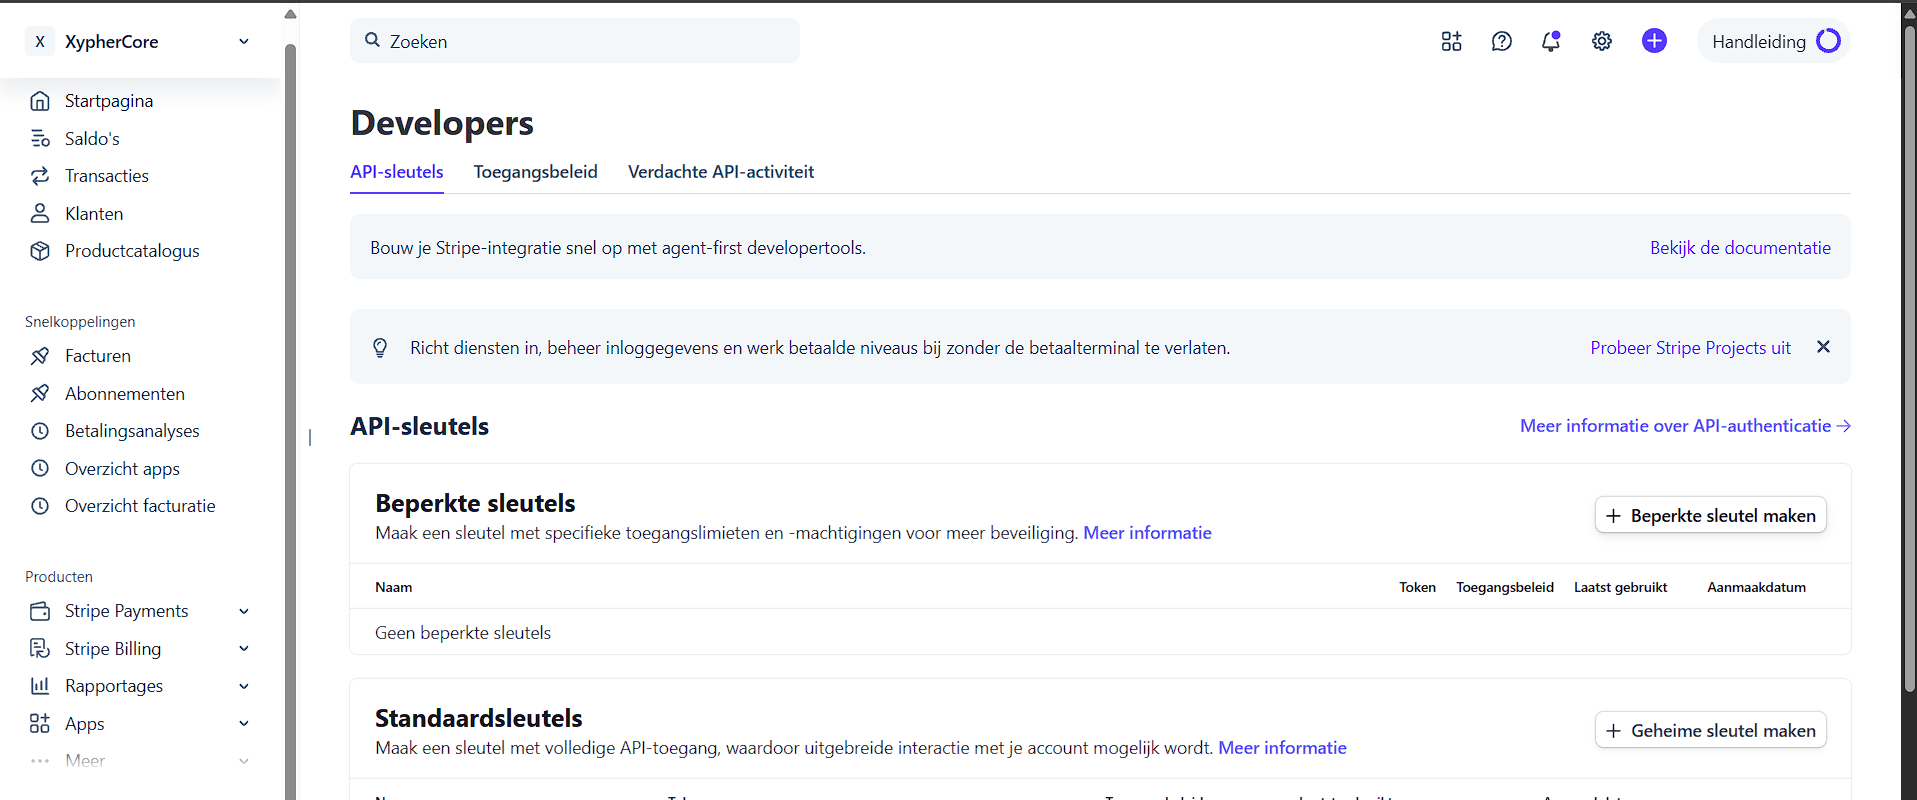Expand the Stripe Payments menu chevron
The height and width of the screenshot is (800, 1917).
coord(244,611)
